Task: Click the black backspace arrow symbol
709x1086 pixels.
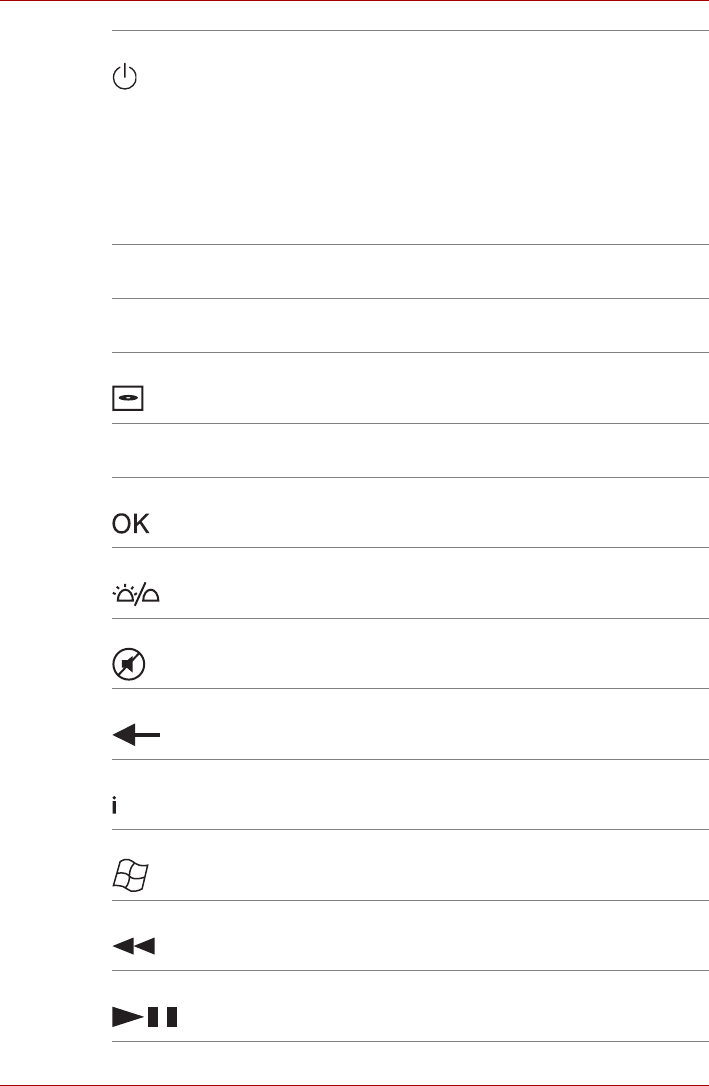Action: tap(134, 736)
